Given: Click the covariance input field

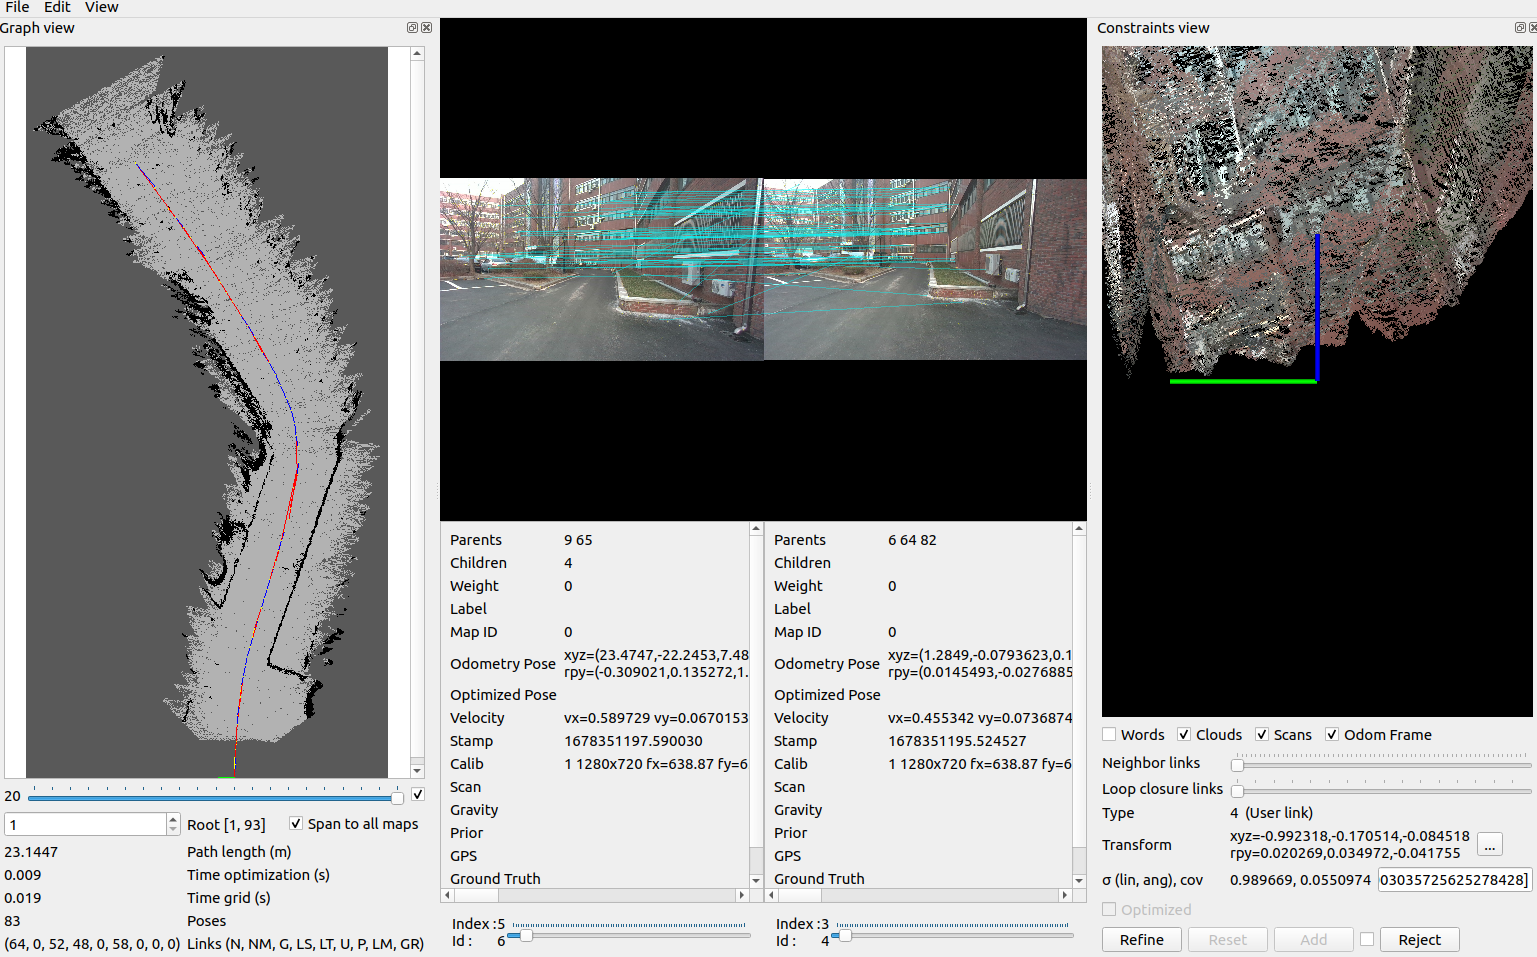Looking at the screenshot, I should point(1454,880).
